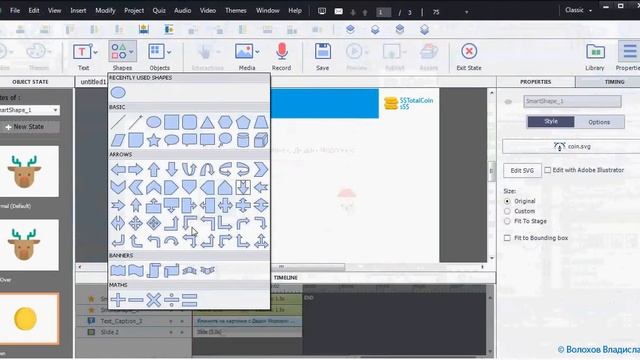Select the Style tab
The width and height of the screenshot is (640, 360).
pyautogui.click(x=551, y=122)
